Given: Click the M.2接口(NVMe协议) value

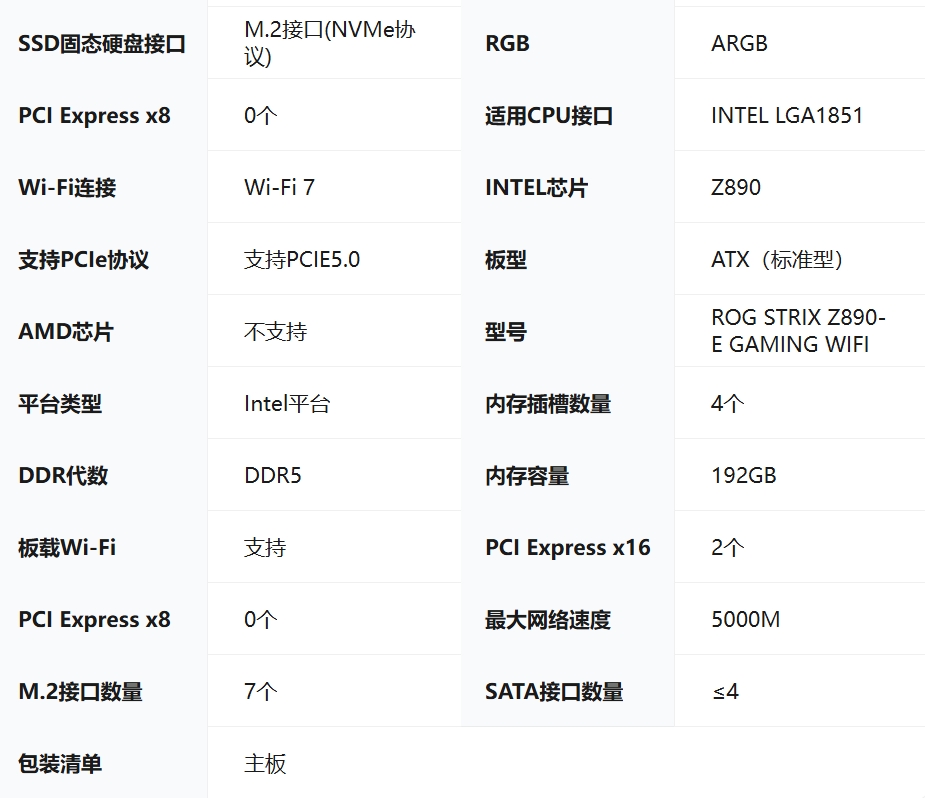Looking at the screenshot, I should pyautogui.click(x=330, y=43).
